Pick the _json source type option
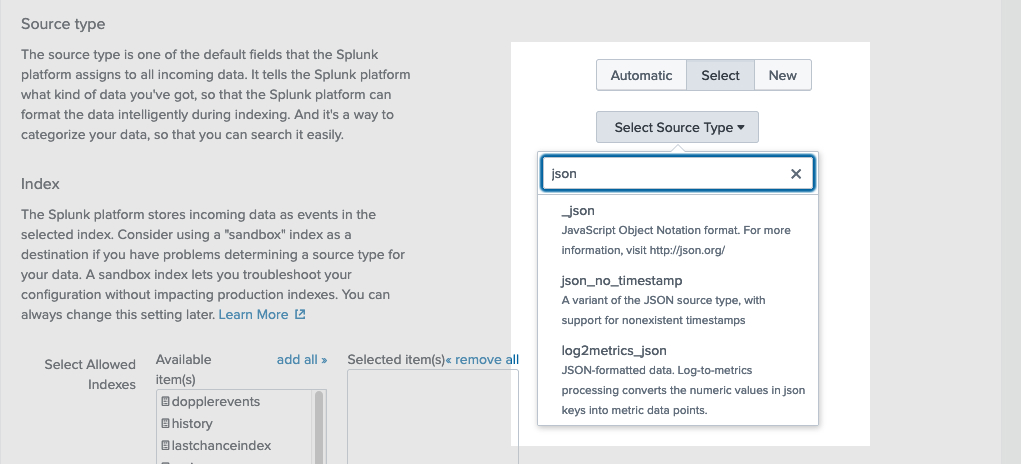The image size is (1021, 464). [x=677, y=230]
